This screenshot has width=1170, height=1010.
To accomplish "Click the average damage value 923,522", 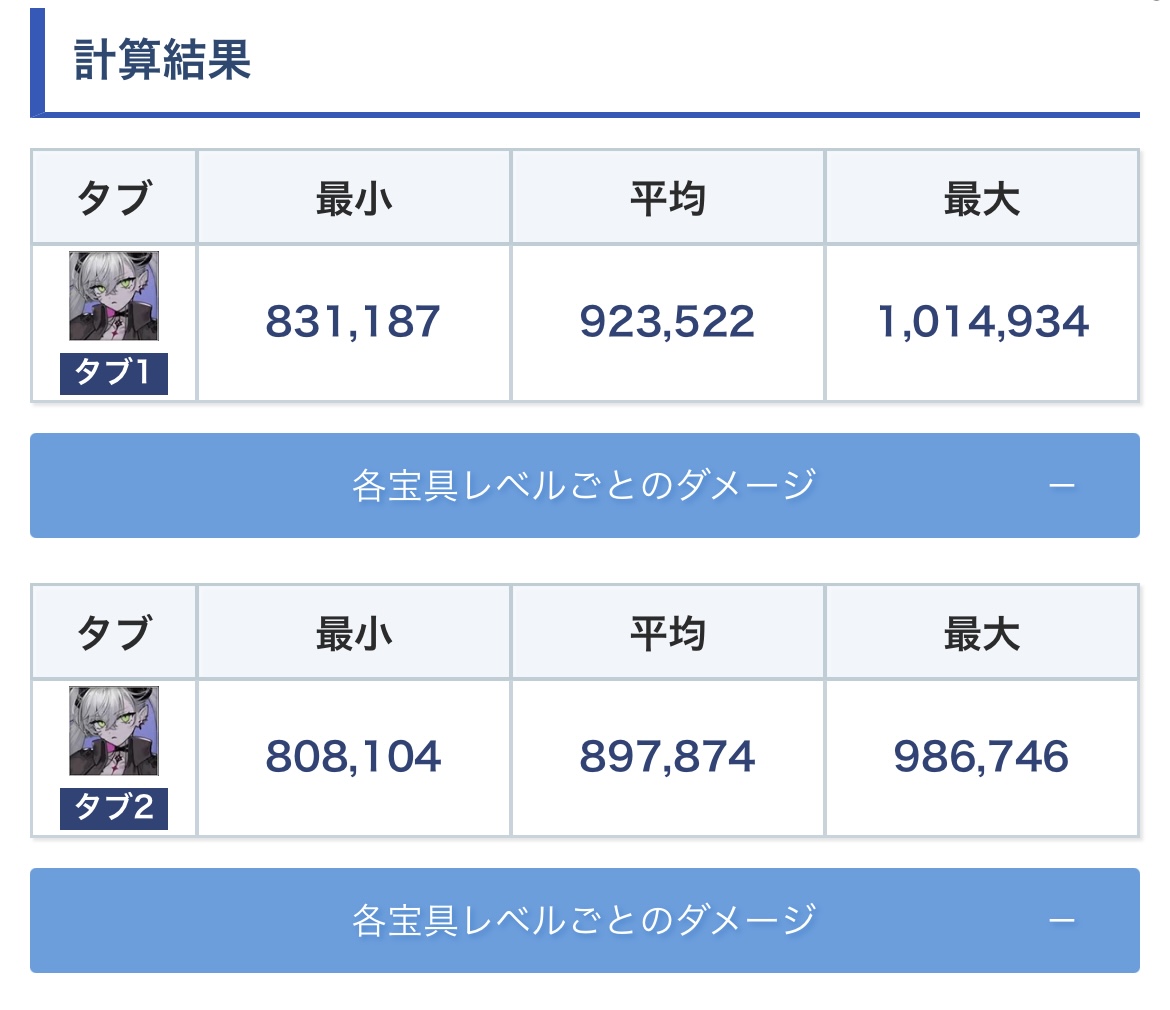I will (667, 322).
